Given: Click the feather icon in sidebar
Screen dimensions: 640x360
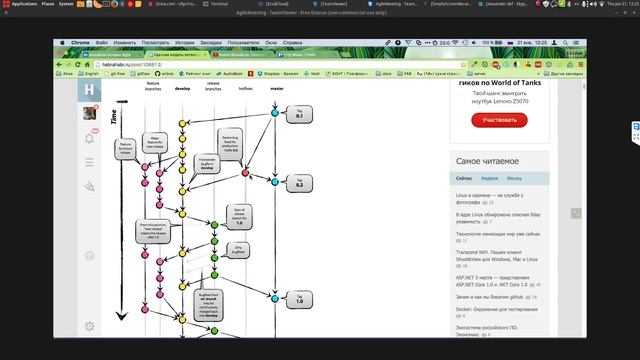Looking at the screenshot, I should click(x=89, y=187).
